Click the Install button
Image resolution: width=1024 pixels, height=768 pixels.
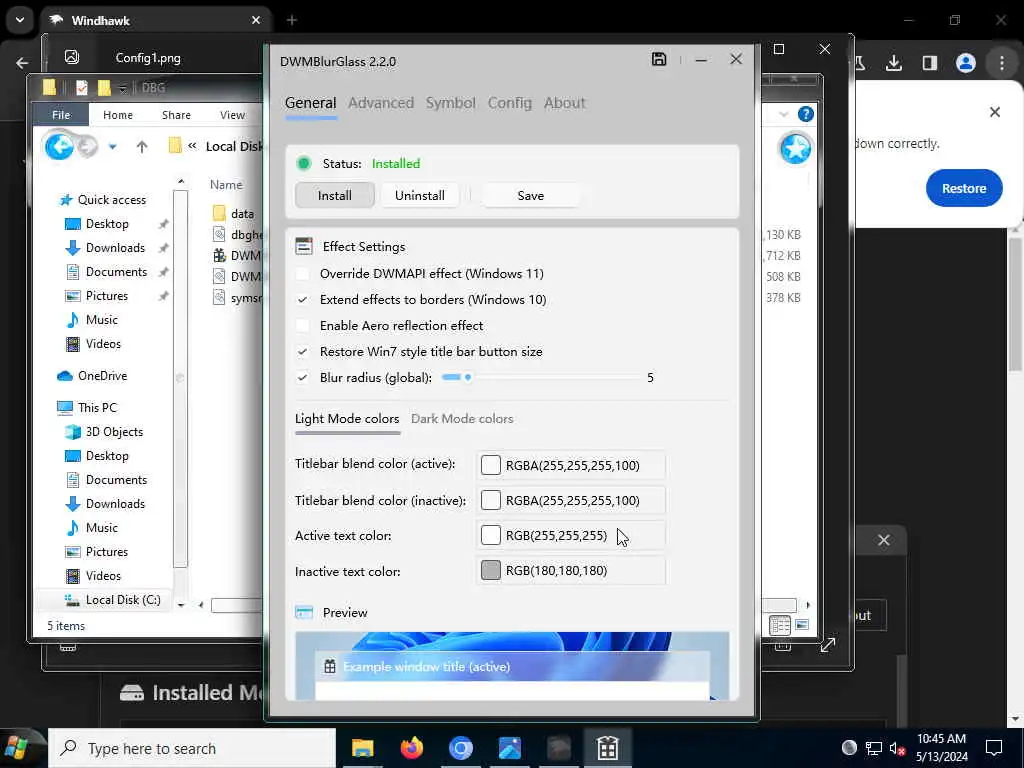[334, 195]
